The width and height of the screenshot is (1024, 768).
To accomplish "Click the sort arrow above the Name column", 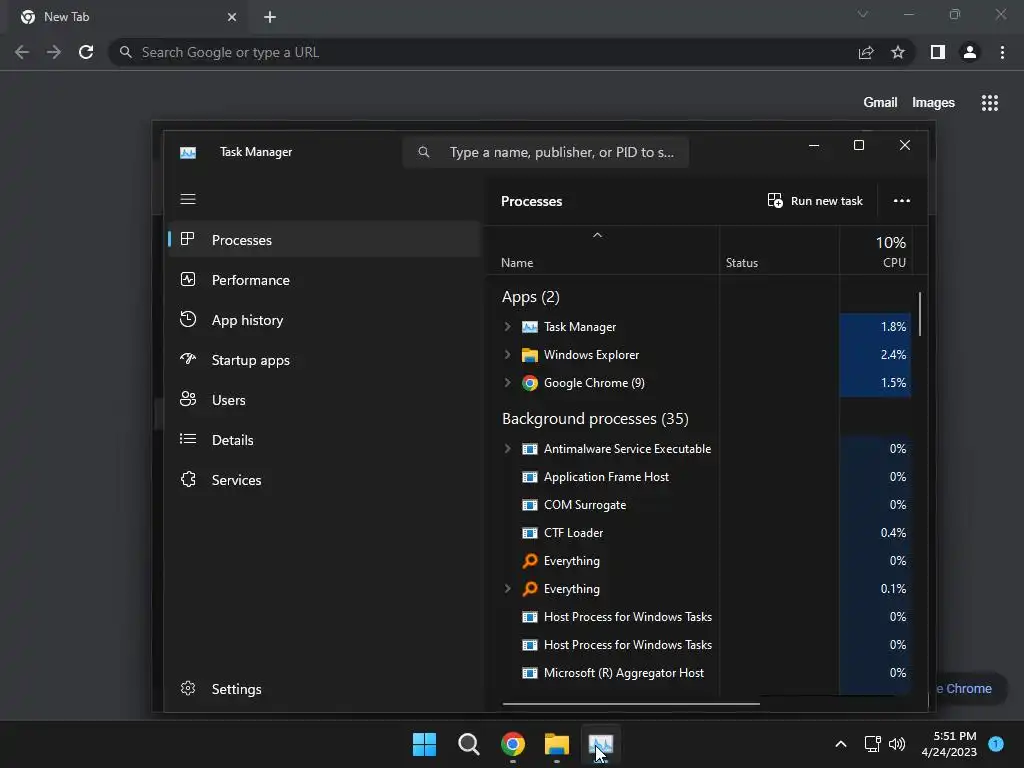I will [597, 235].
